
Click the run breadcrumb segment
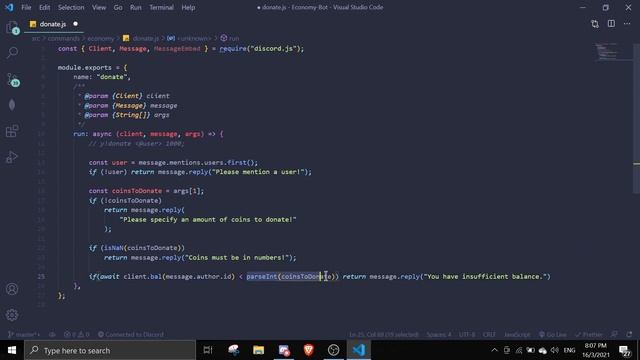pyautogui.click(x=234, y=38)
